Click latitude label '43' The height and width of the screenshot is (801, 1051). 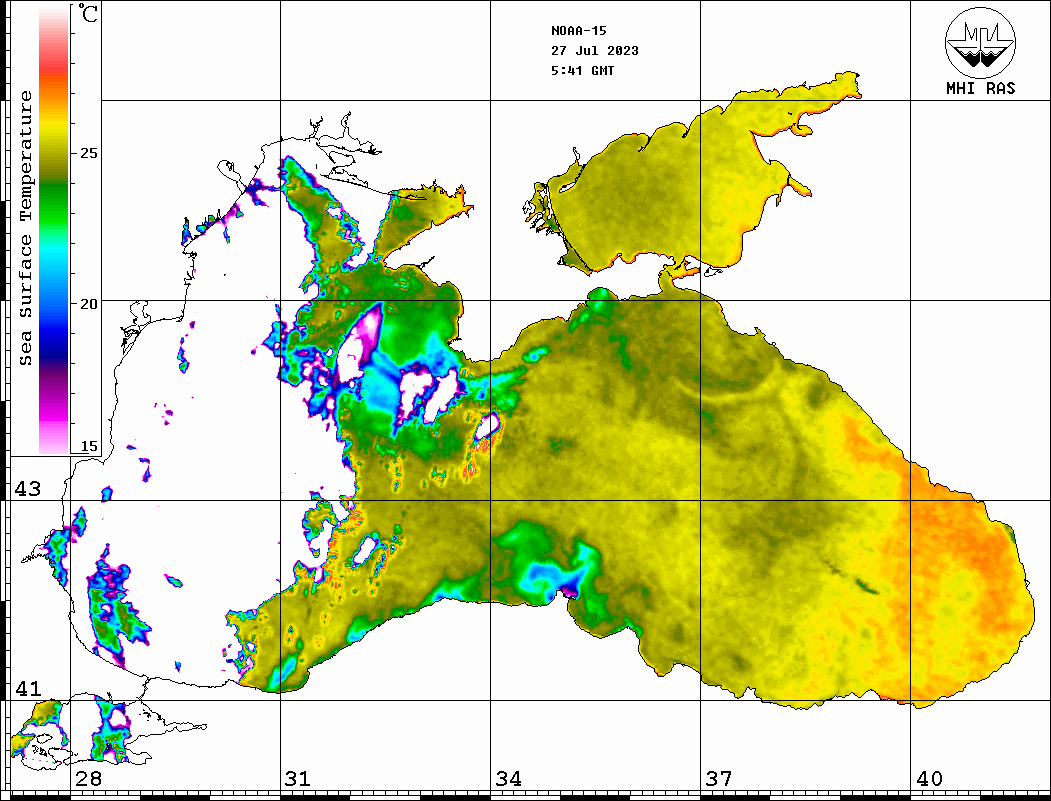[x=27, y=489]
